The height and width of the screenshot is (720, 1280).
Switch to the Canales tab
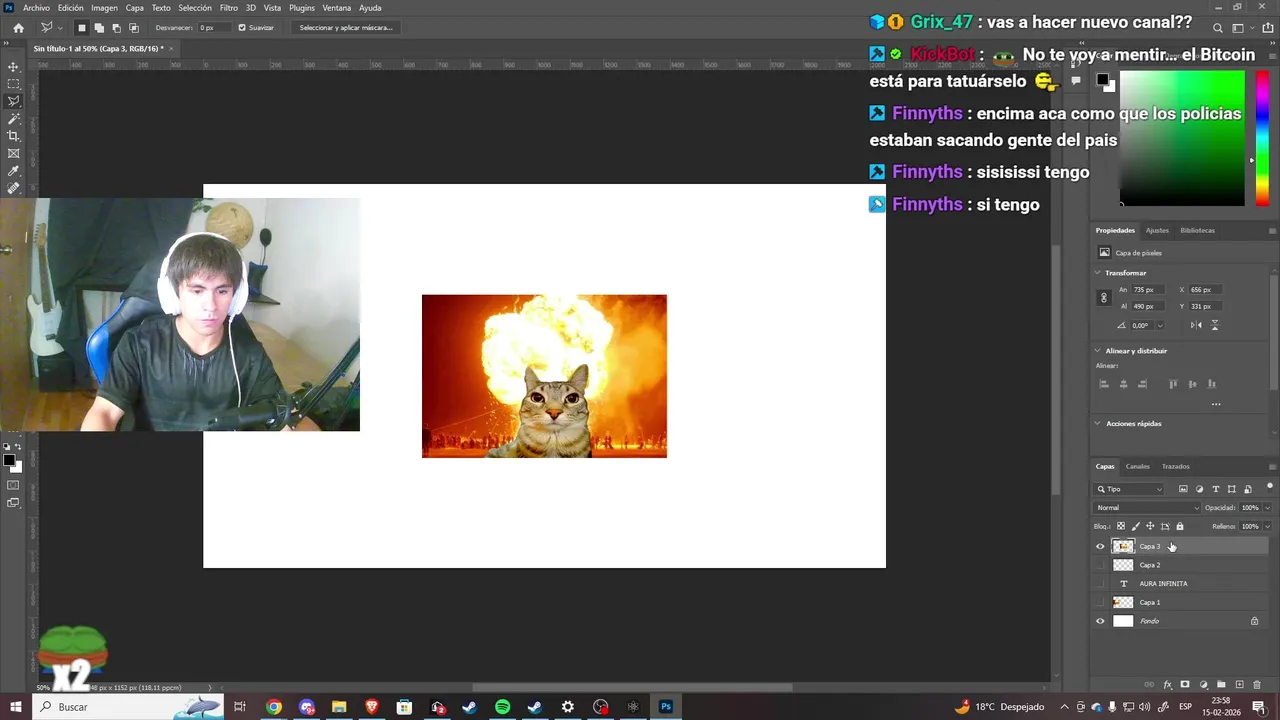(x=1138, y=466)
